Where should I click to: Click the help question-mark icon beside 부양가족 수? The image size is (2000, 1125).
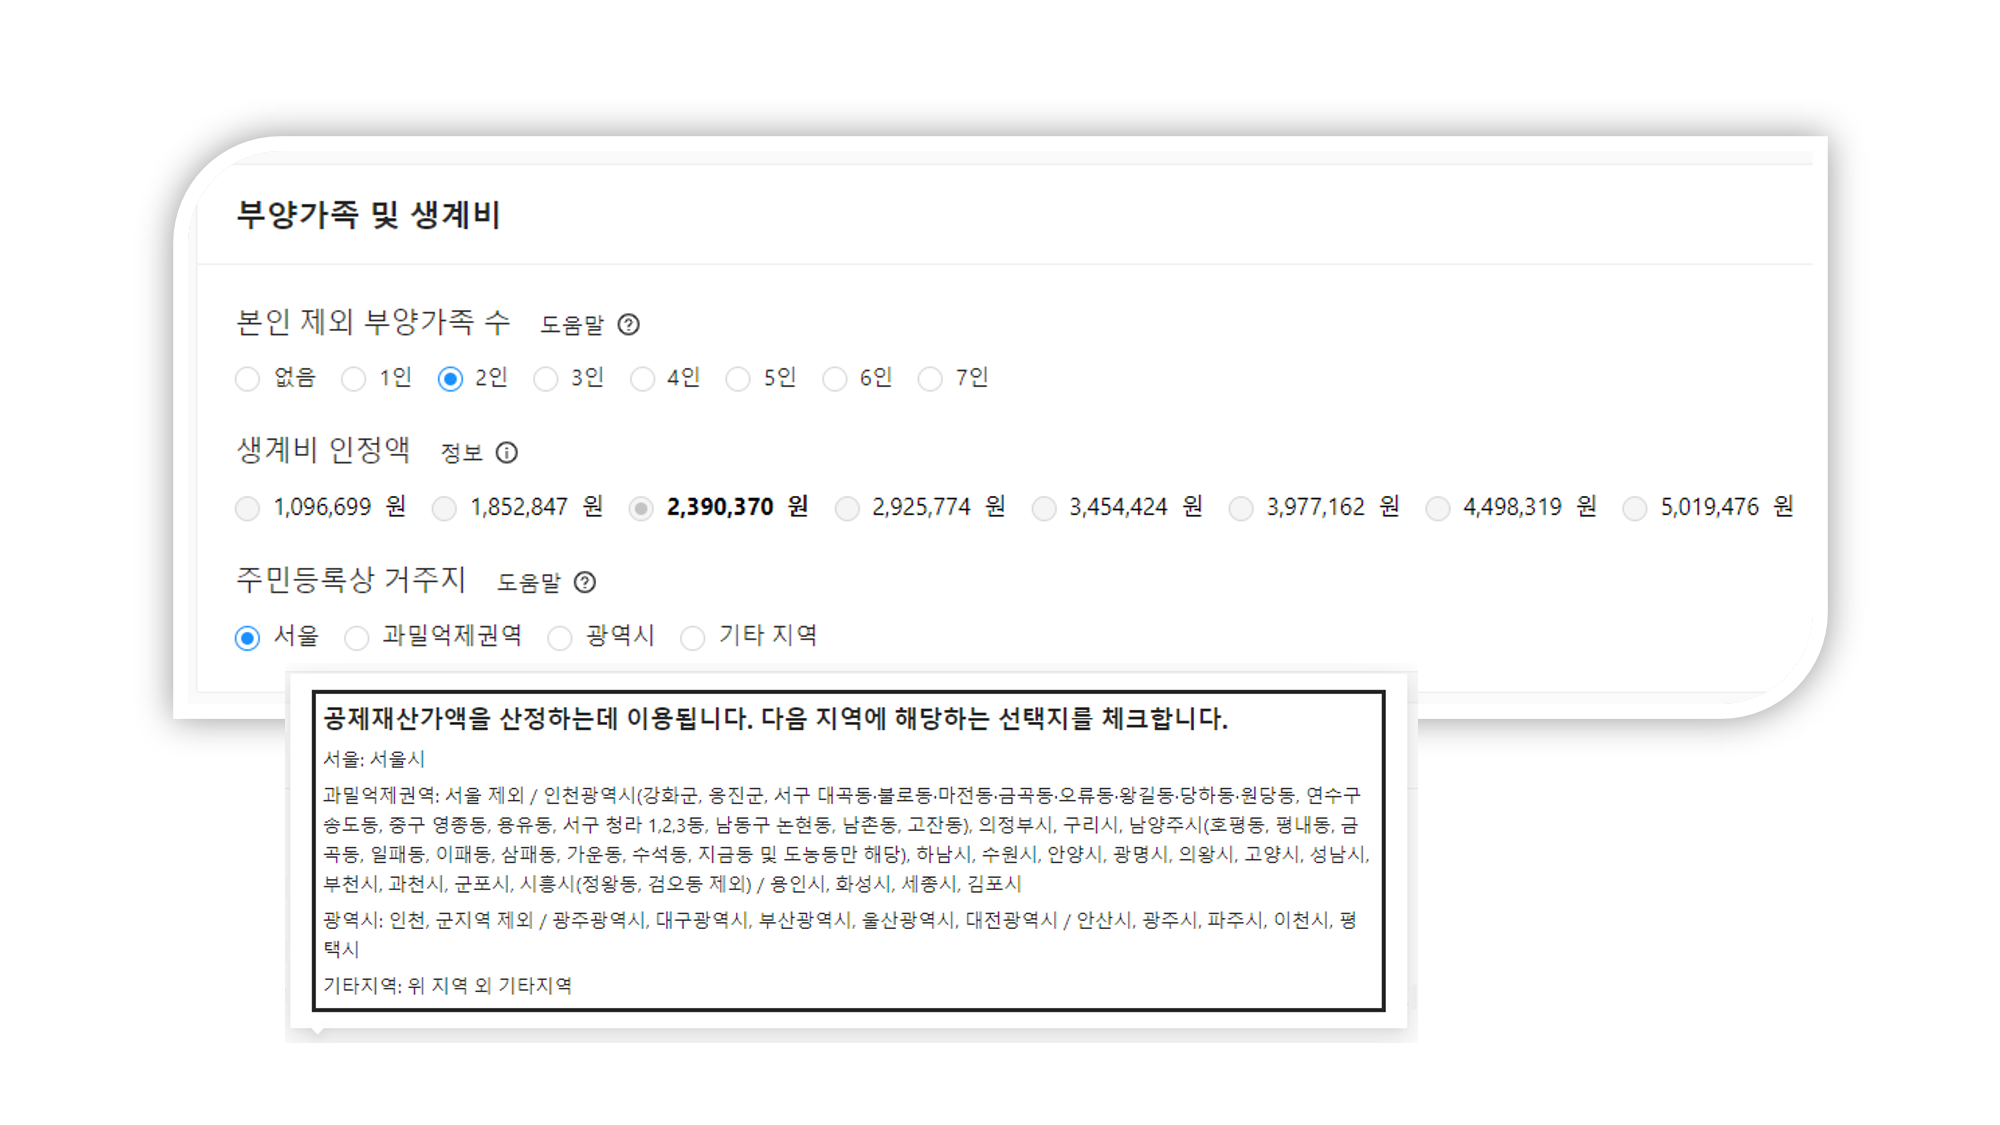point(628,325)
